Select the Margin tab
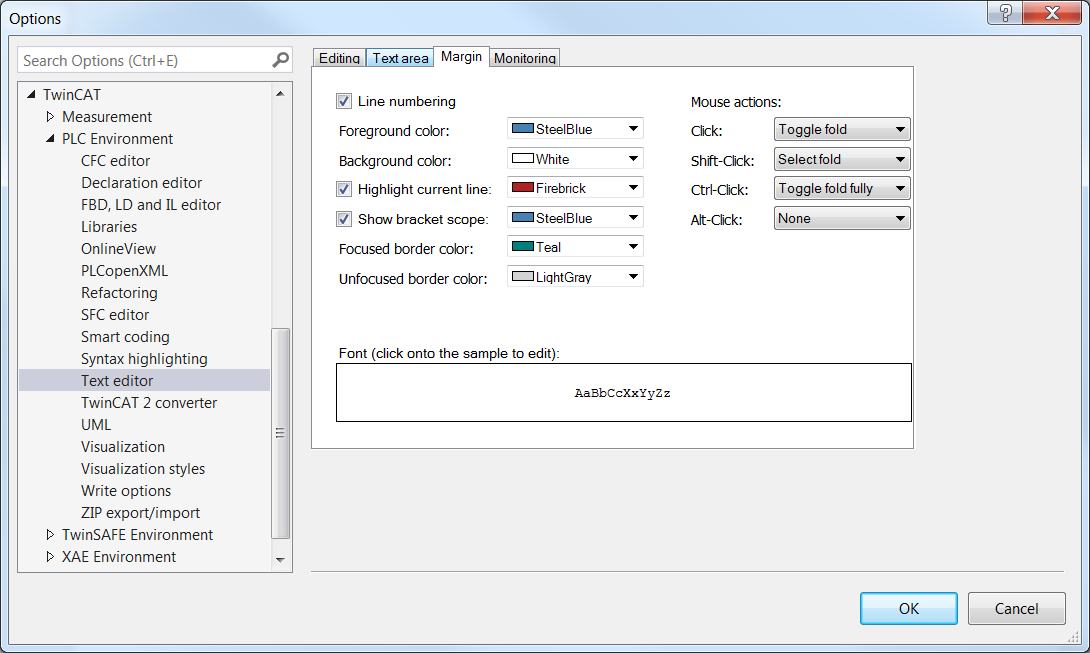 (x=462, y=56)
